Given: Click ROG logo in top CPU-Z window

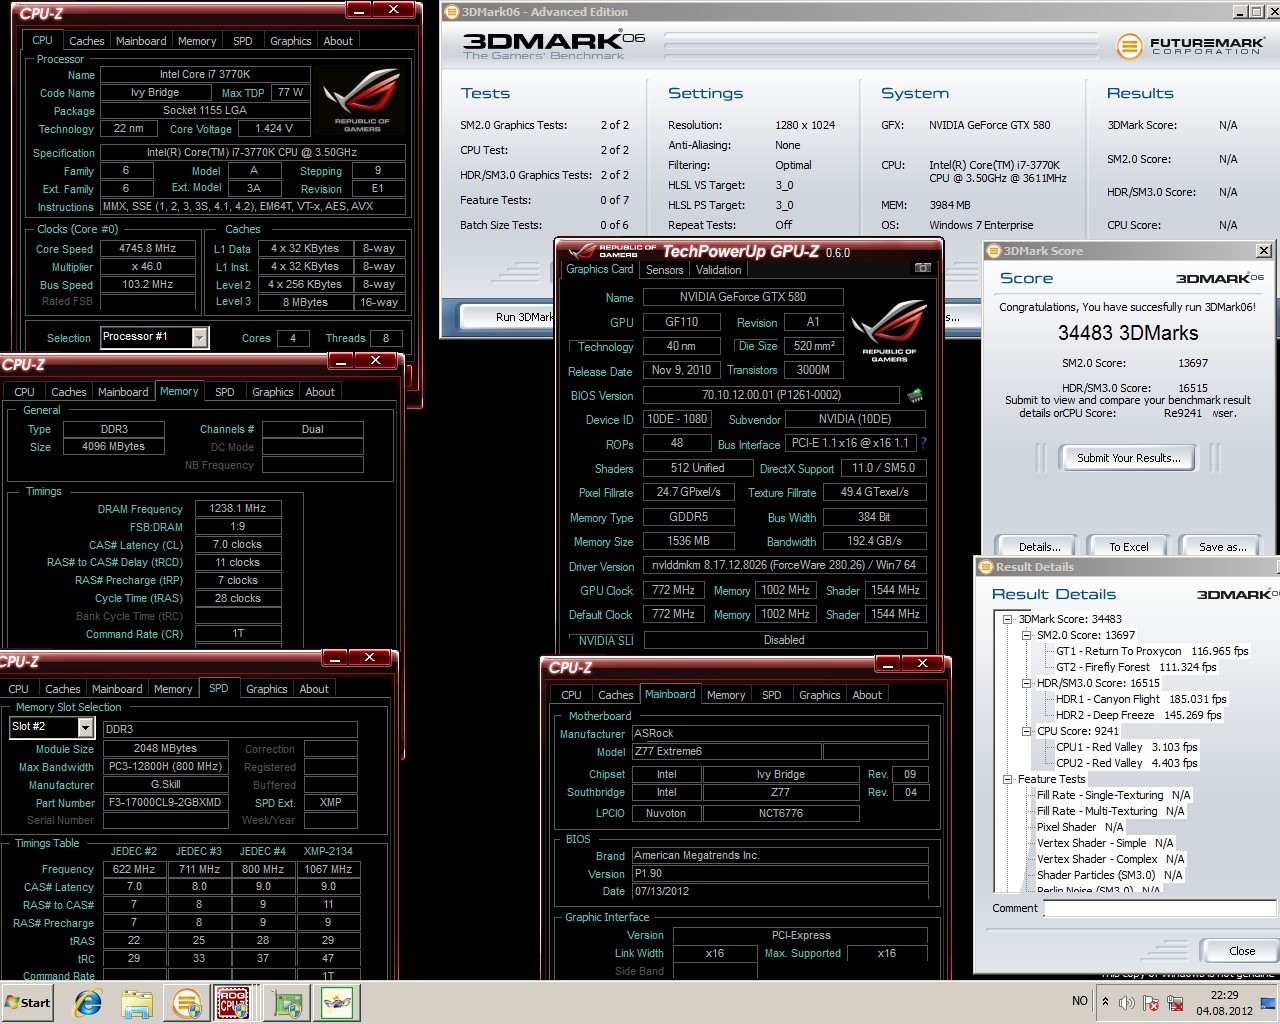Looking at the screenshot, I should coord(362,100).
